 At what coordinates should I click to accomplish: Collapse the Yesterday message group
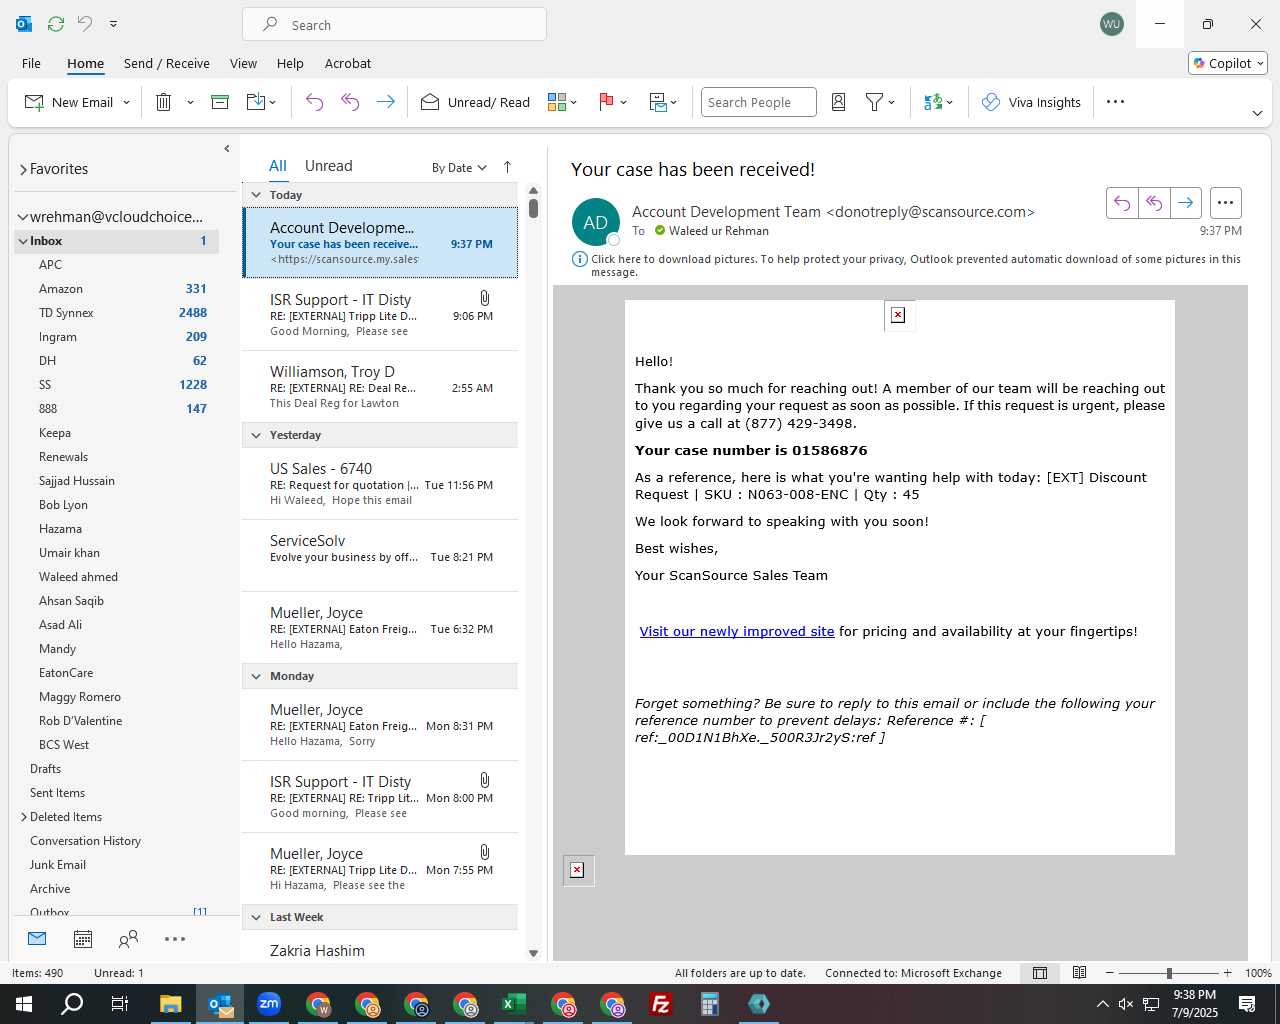[x=256, y=435]
